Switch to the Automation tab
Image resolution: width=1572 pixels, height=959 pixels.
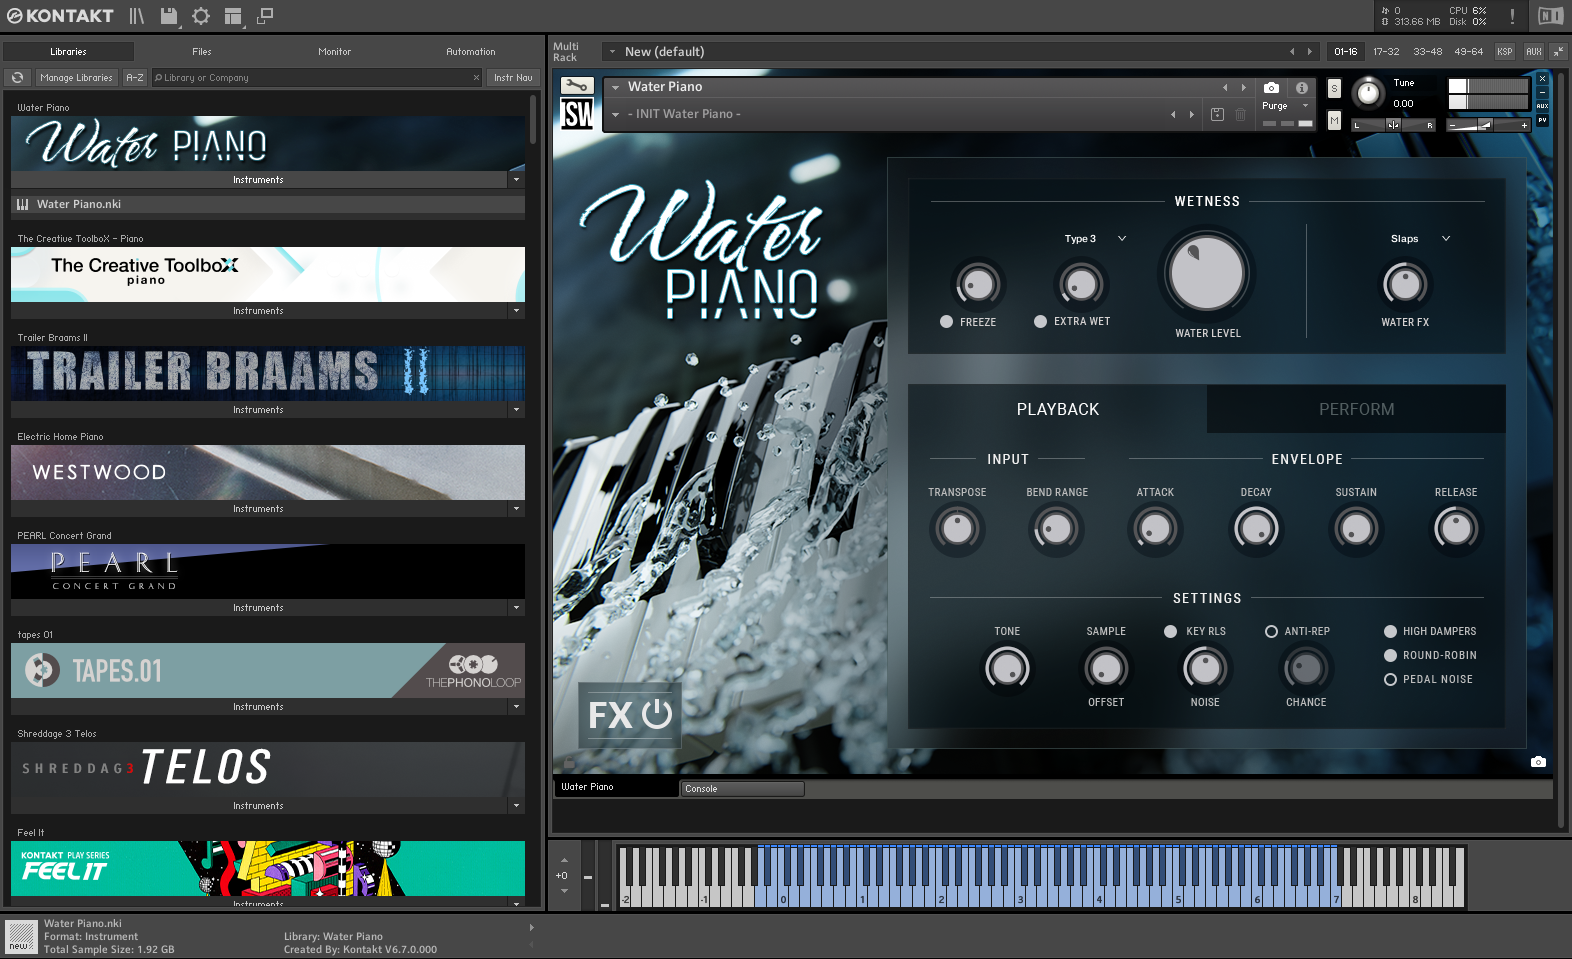pyautogui.click(x=471, y=51)
